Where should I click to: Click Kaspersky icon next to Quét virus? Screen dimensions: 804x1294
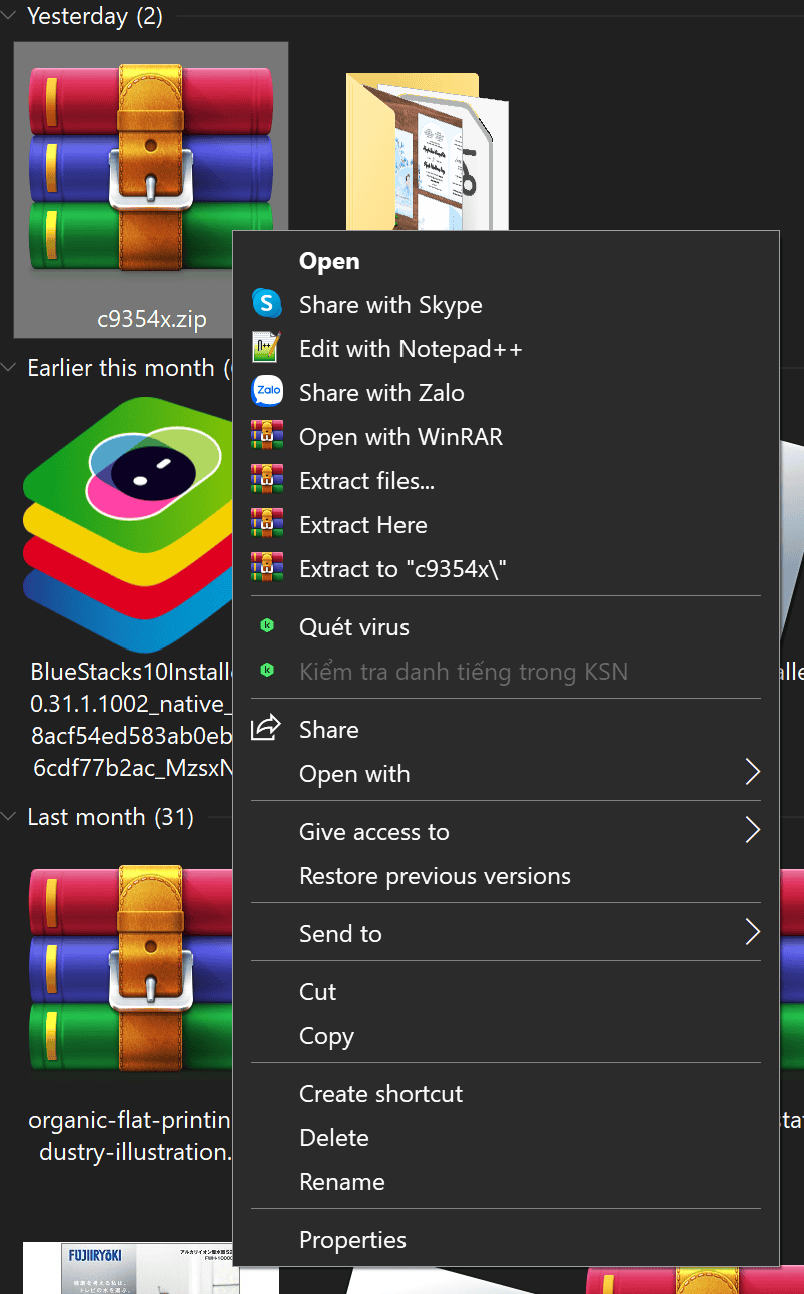pos(267,626)
